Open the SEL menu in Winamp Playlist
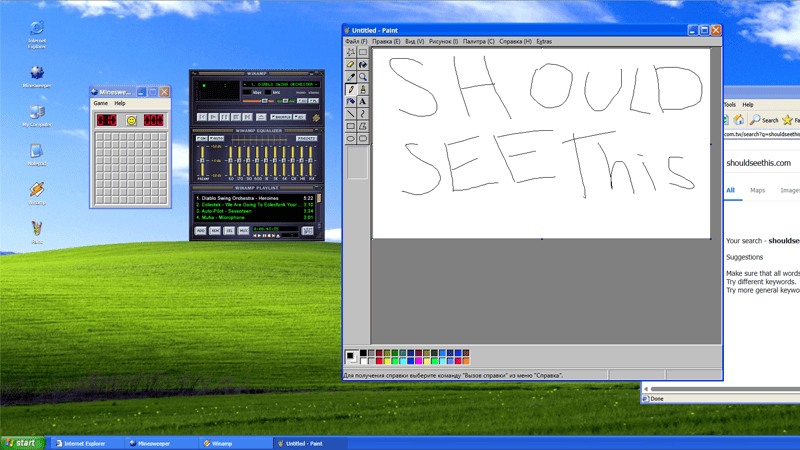 (229, 231)
